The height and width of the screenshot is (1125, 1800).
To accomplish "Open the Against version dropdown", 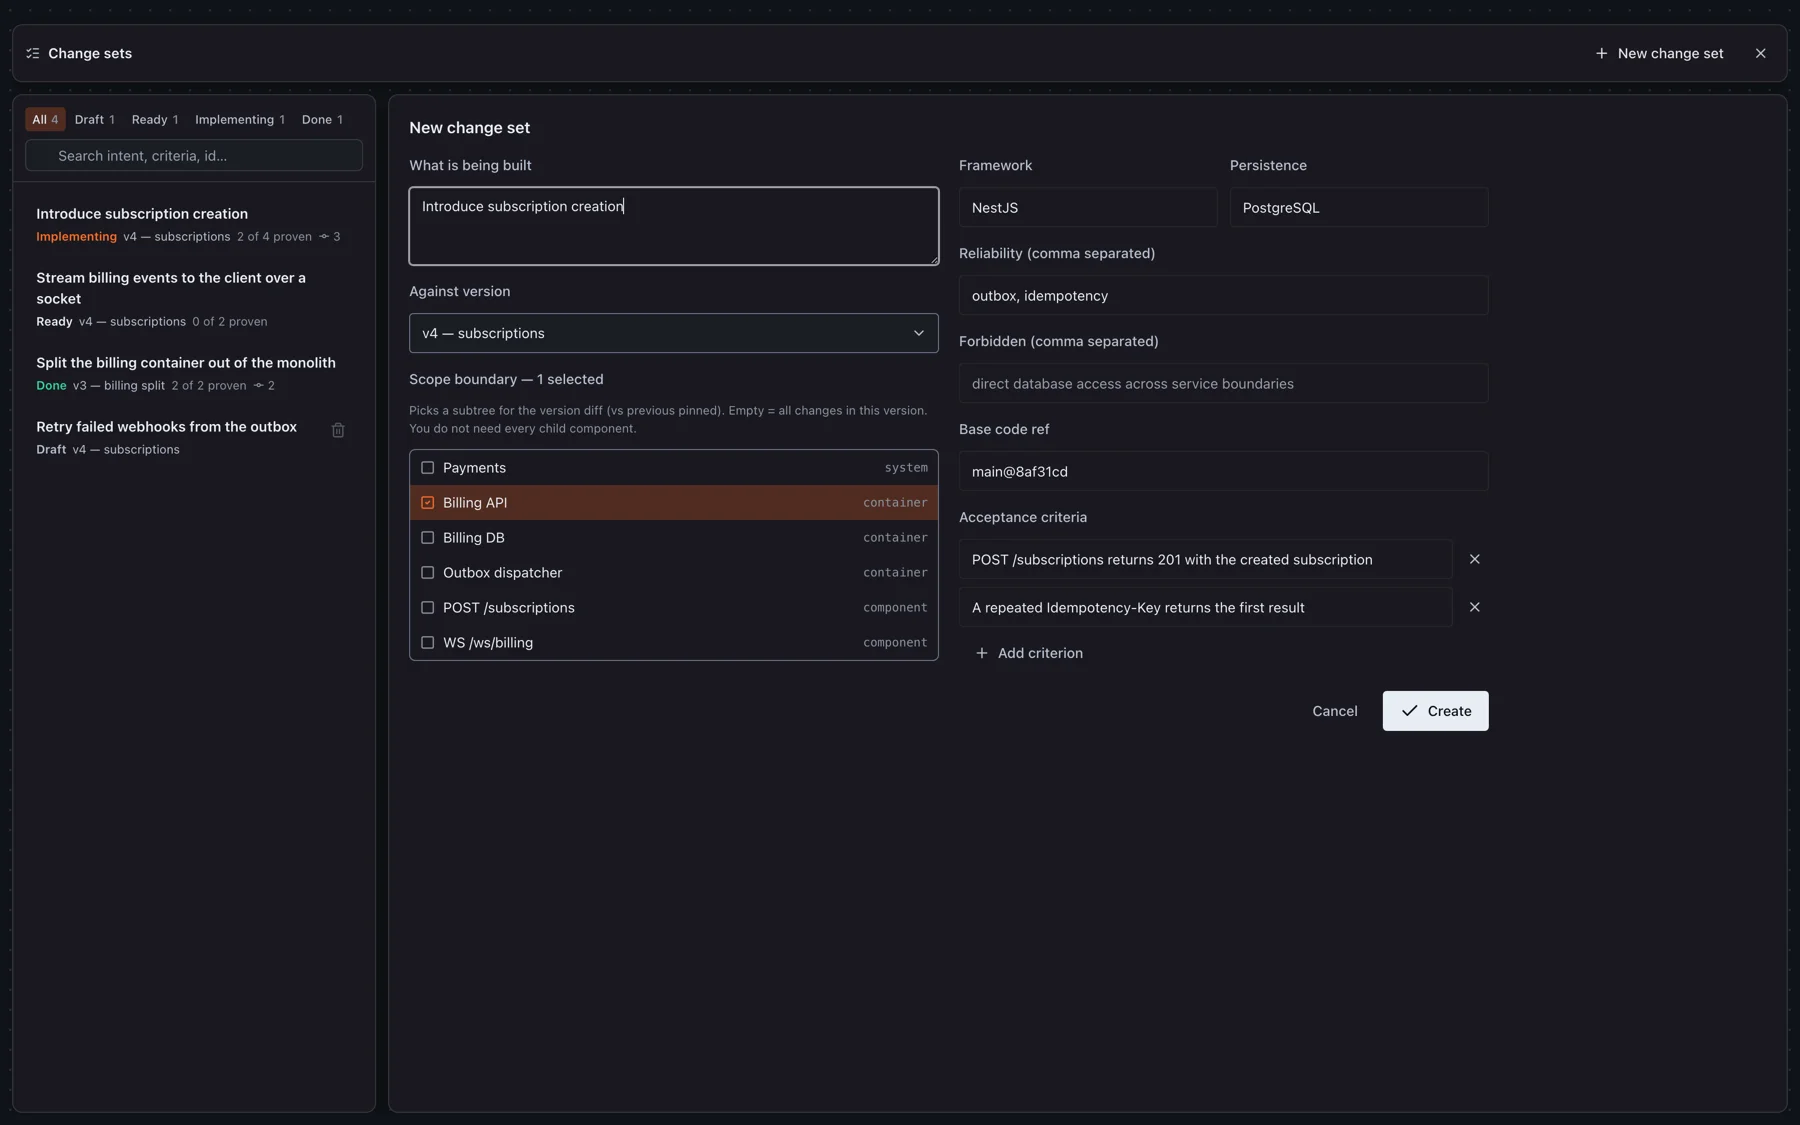I will click(x=673, y=333).
